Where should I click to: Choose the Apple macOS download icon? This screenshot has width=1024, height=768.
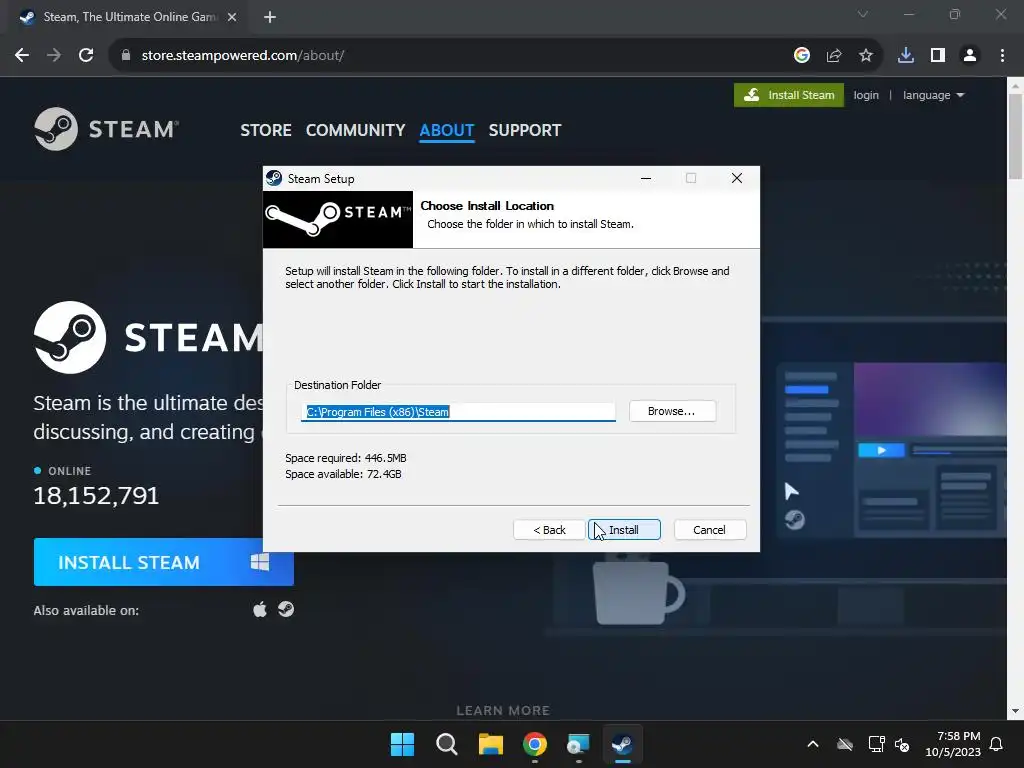(260, 609)
